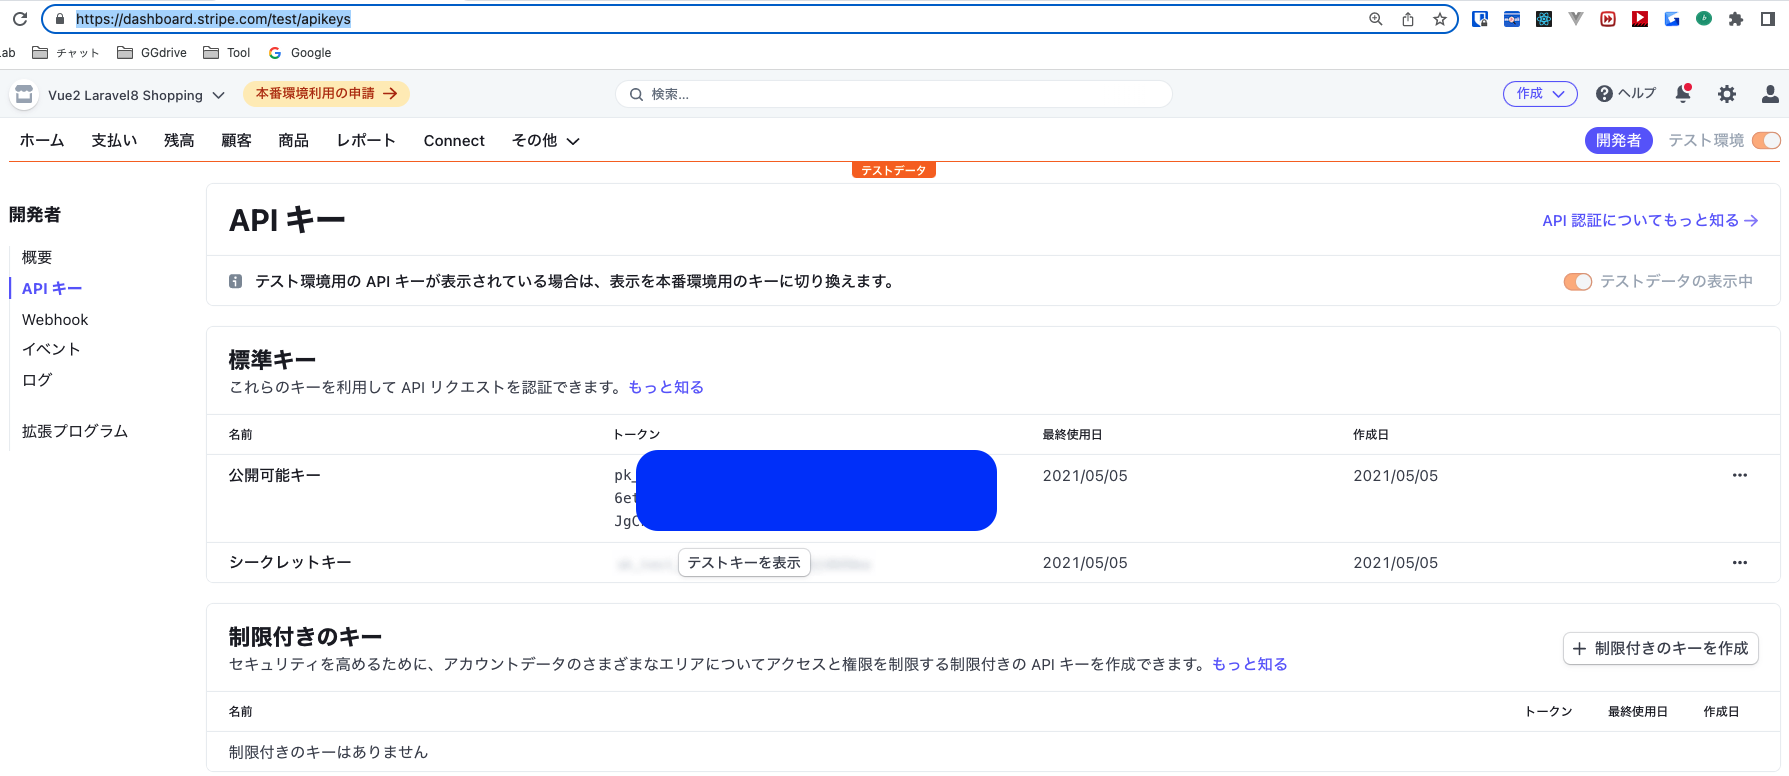Go to ホーム tab
1789x776 pixels.
pos(42,141)
